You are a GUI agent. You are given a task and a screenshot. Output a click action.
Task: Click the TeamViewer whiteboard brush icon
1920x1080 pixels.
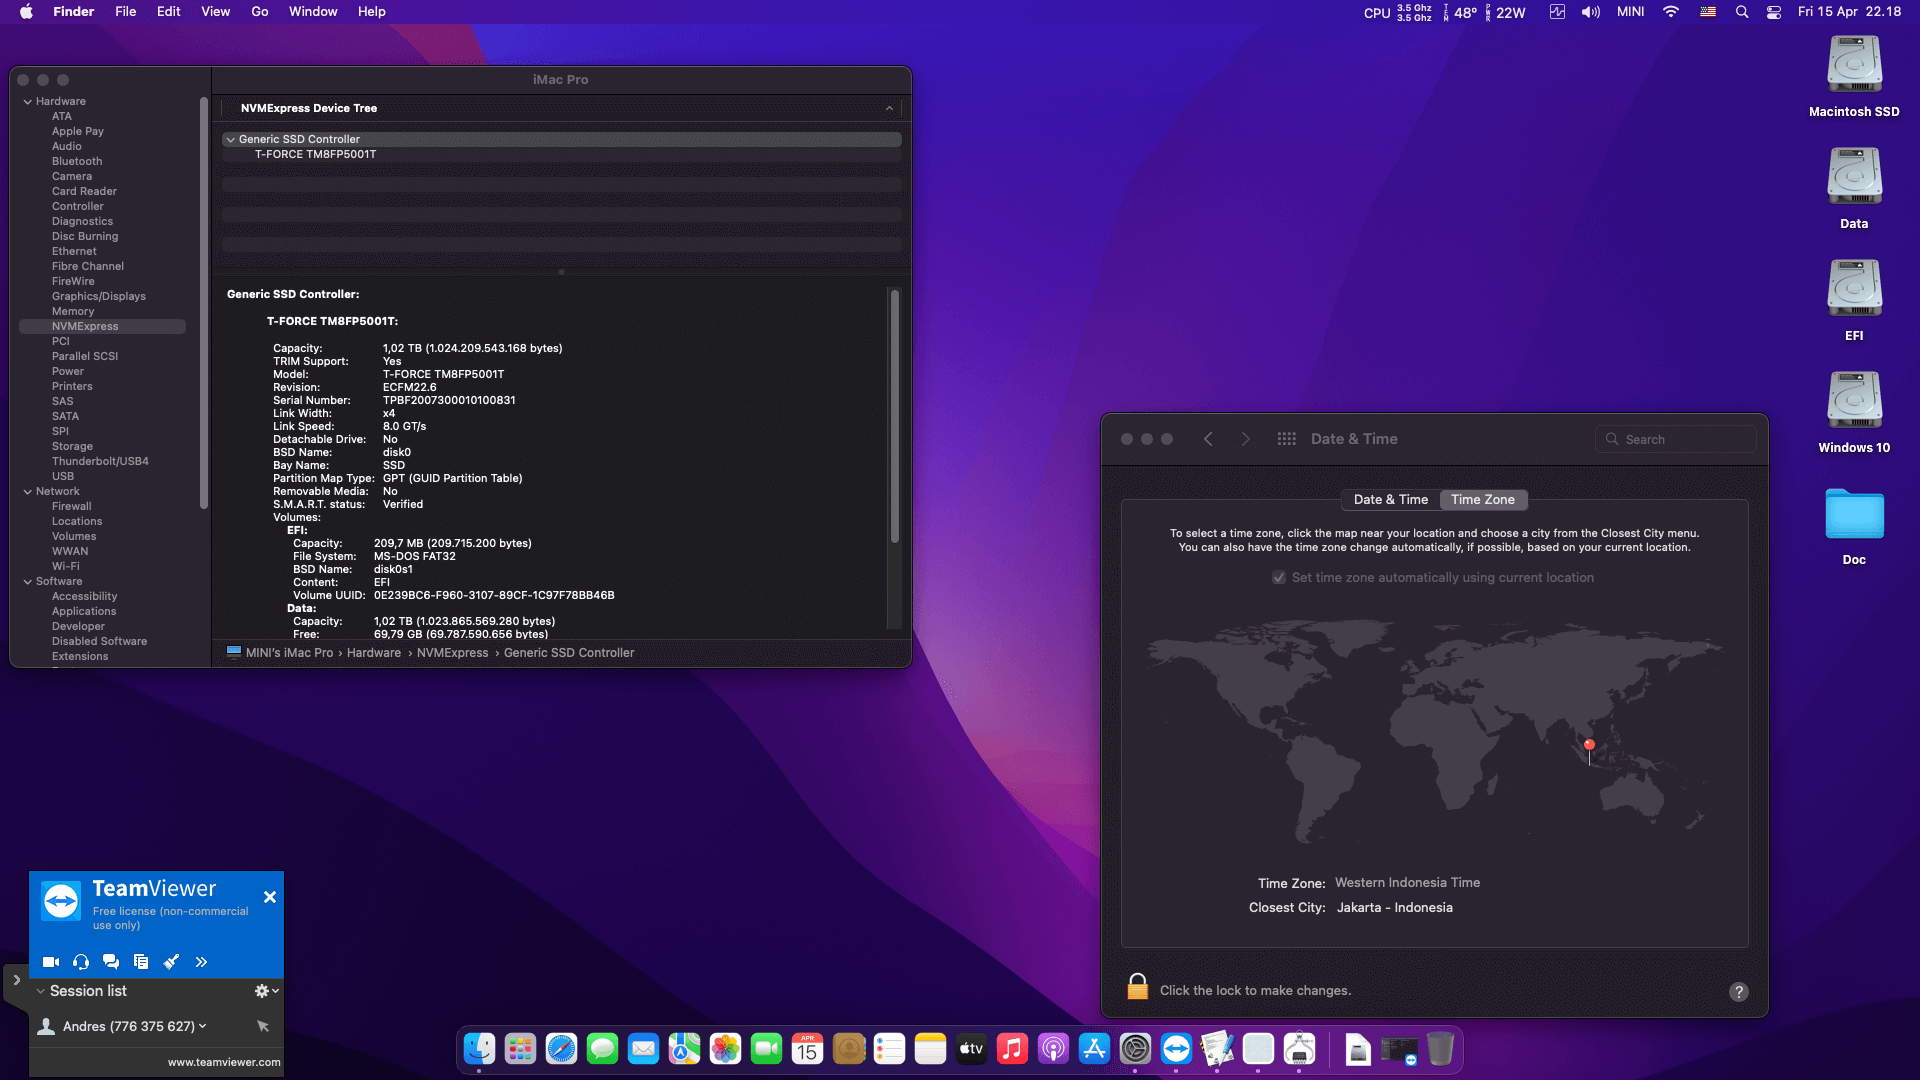click(171, 962)
